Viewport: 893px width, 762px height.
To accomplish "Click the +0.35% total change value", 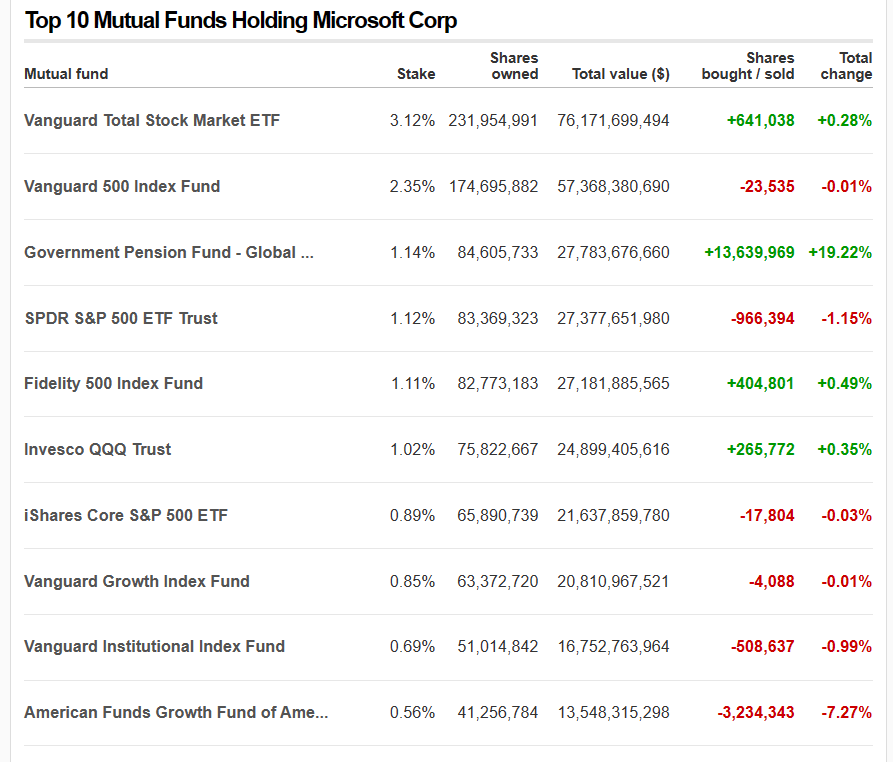I will (x=845, y=450).
